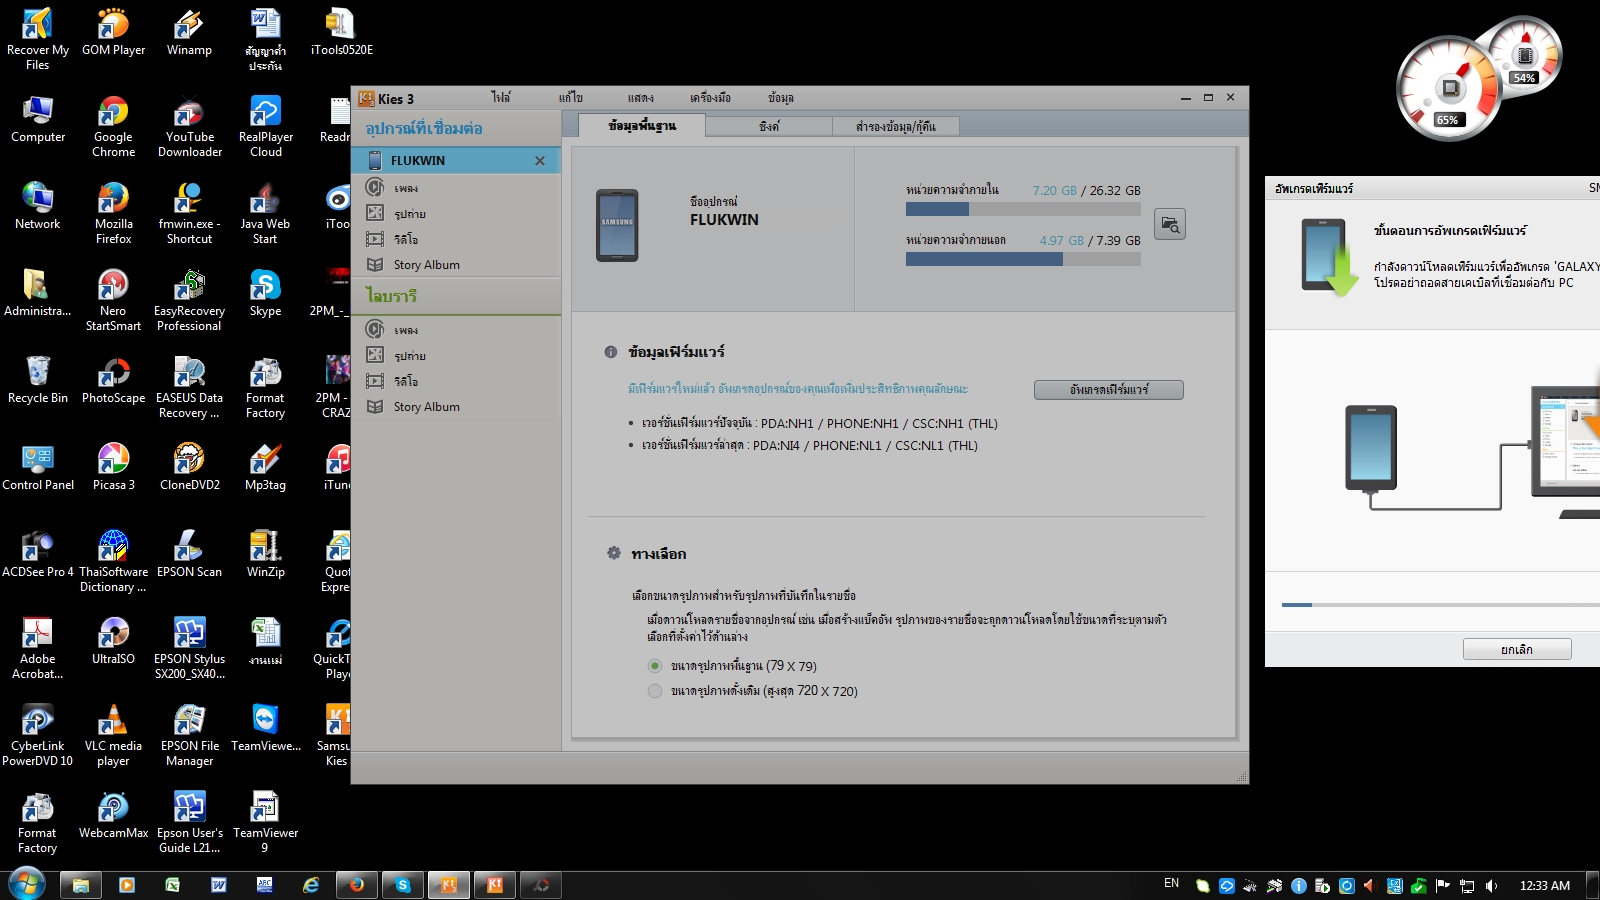Open the memory browse folder icon

coord(1169,224)
